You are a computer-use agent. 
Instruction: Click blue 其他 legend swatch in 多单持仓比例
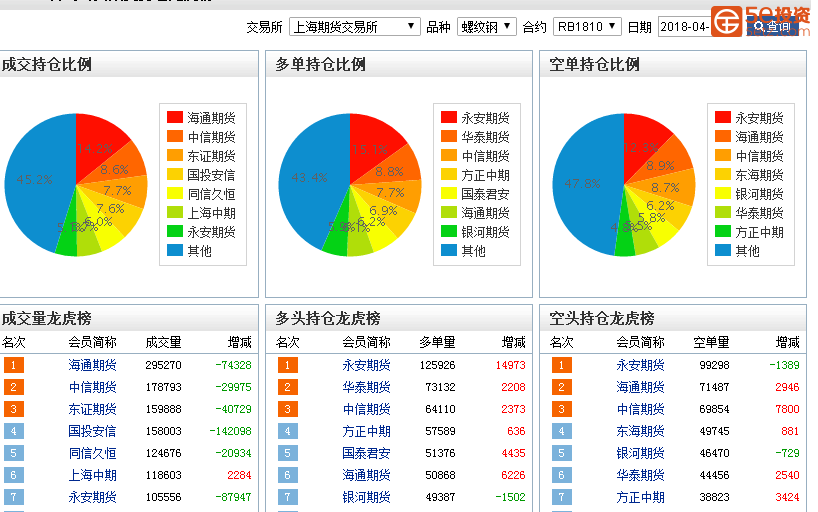tap(449, 250)
